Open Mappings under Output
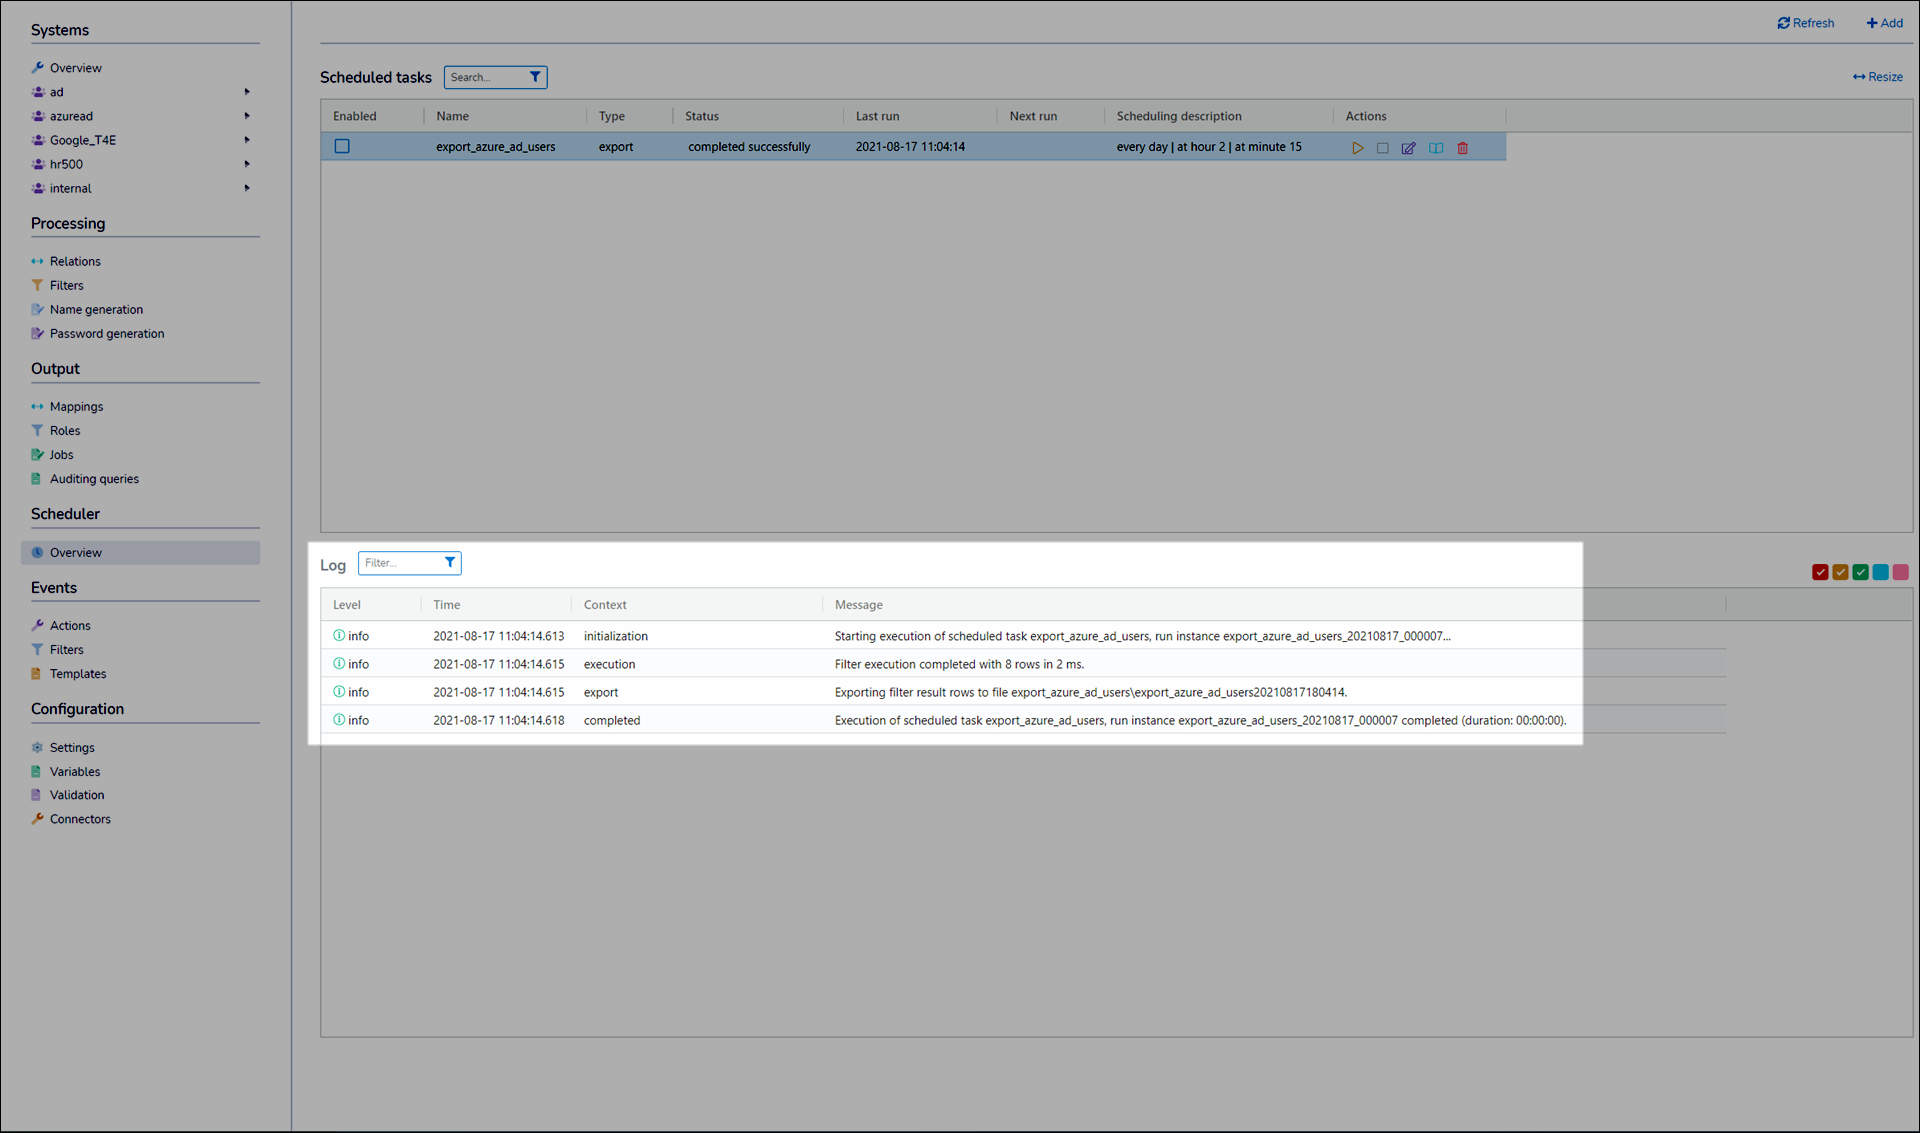Image resolution: width=1920 pixels, height=1133 pixels. point(76,407)
